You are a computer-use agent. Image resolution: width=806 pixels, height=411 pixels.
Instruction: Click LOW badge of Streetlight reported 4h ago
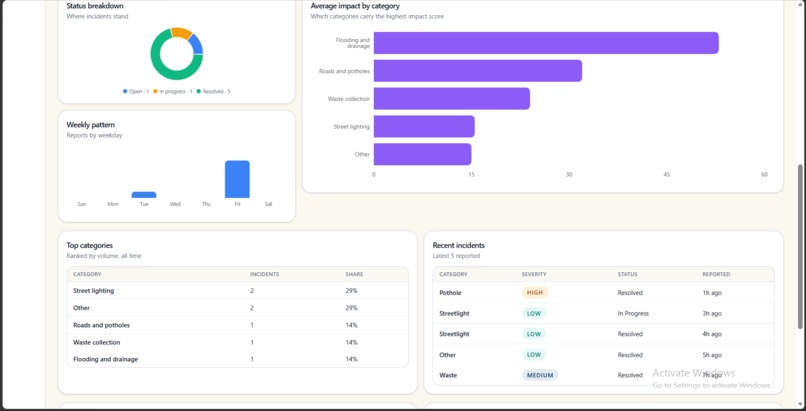(x=534, y=334)
